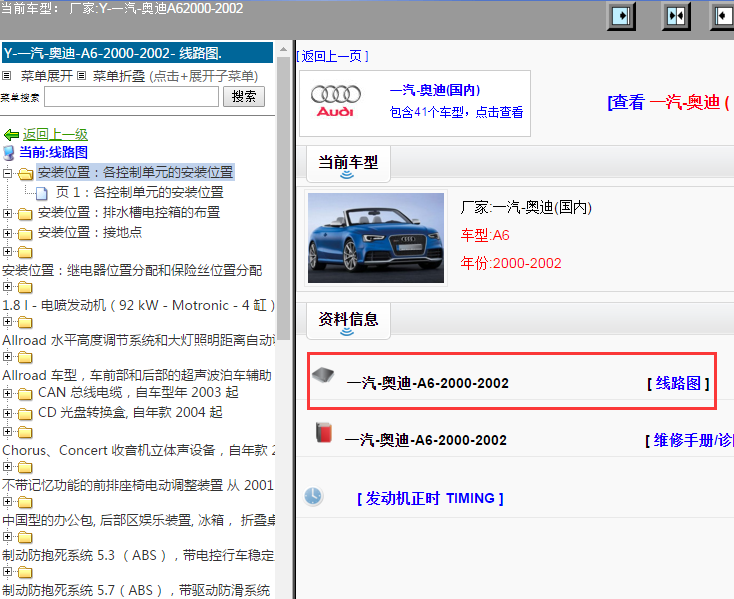Click the red book icon for 维修手册
The image size is (734, 599).
[x=323, y=432]
